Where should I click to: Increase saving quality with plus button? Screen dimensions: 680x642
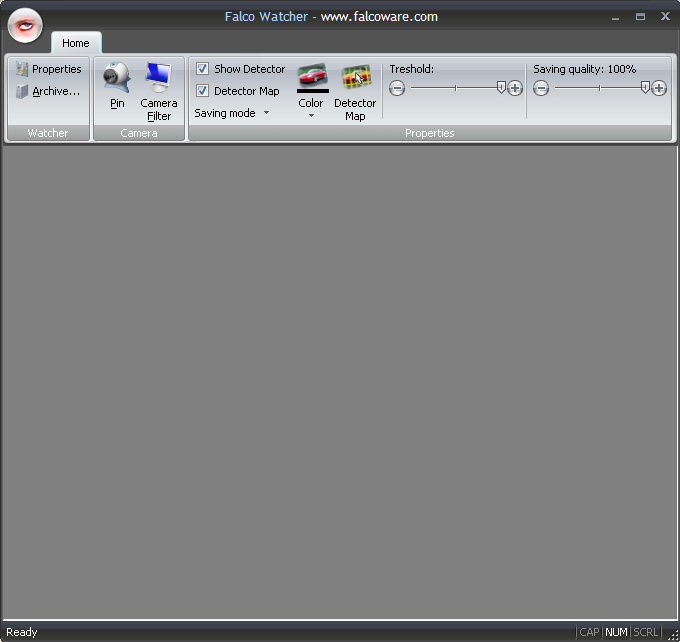point(659,88)
